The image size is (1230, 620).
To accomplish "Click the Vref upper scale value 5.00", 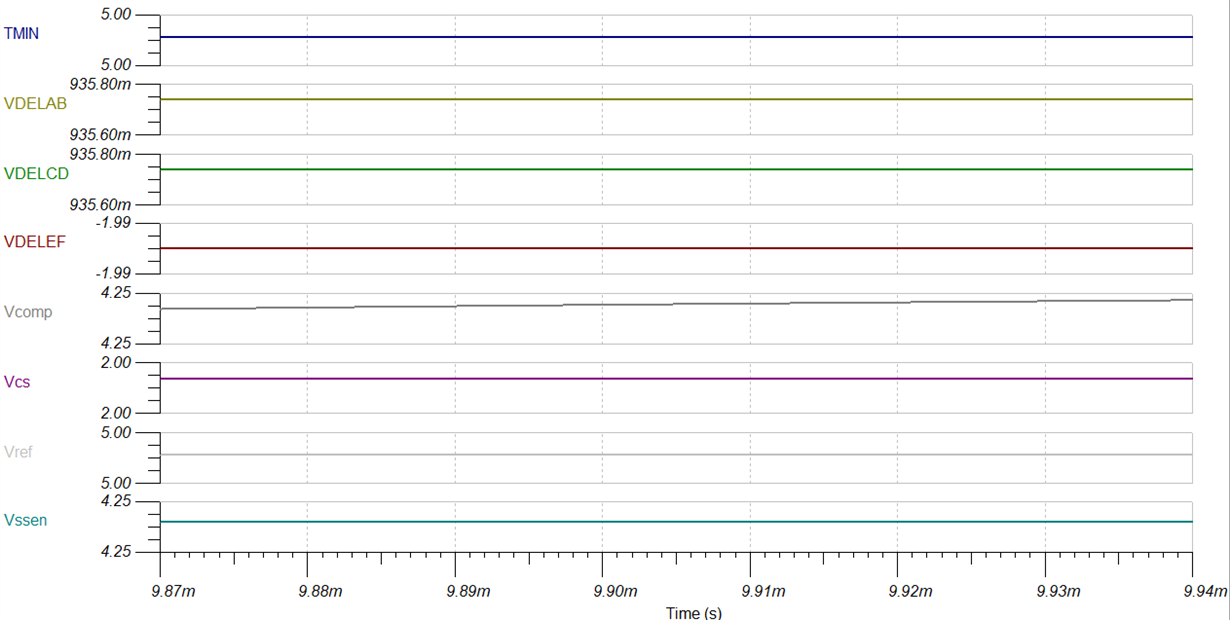I will 116,432.
